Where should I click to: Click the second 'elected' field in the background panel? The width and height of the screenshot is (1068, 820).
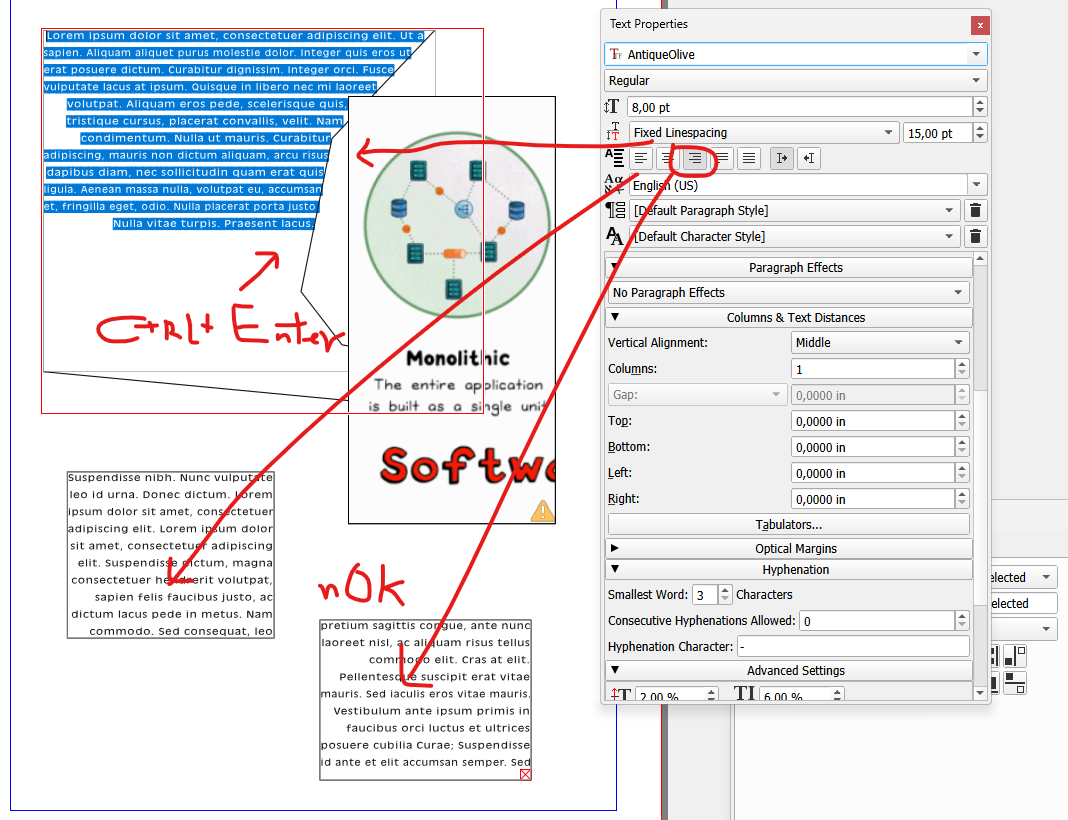point(1023,603)
